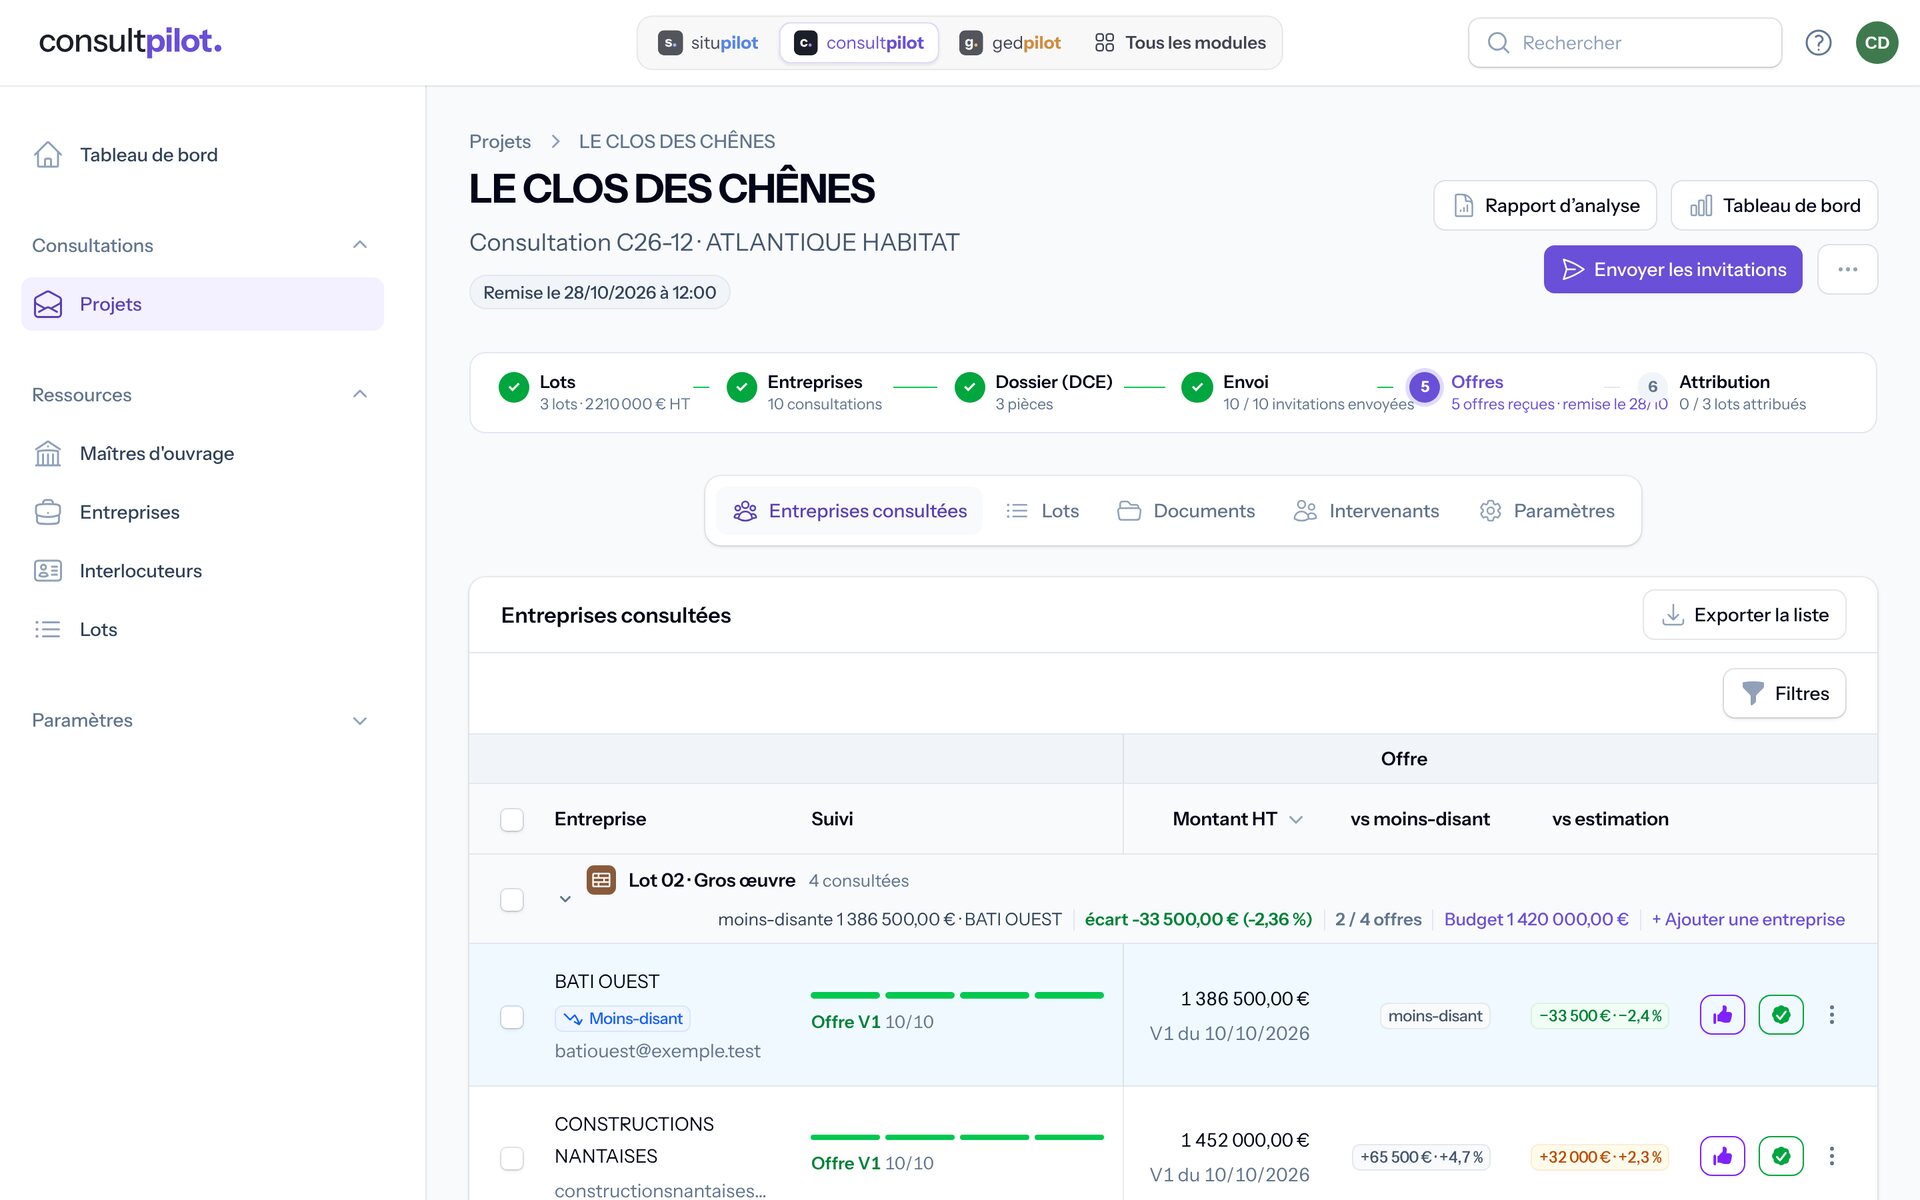Click CONSTRUCTIONS NANTAISES Offre V1 progress bar

(x=957, y=1137)
